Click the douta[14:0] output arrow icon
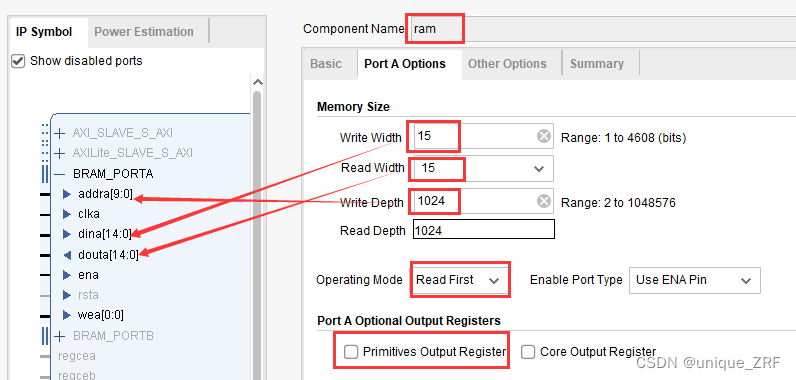Viewport: 796px width, 380px height. (x=67, y=255)
